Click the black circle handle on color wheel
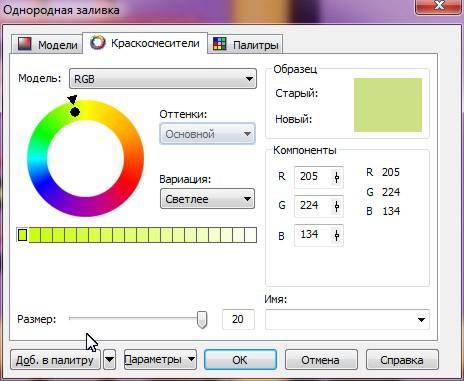This screenshot has height=381, width=464. pos(75,112)
